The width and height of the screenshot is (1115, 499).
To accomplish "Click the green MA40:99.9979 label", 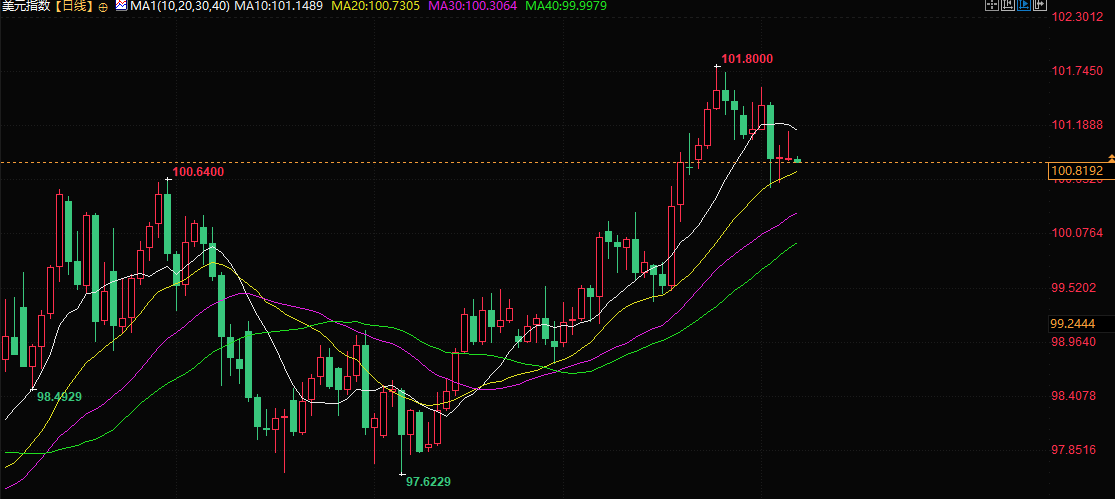I will pos(567,6).
